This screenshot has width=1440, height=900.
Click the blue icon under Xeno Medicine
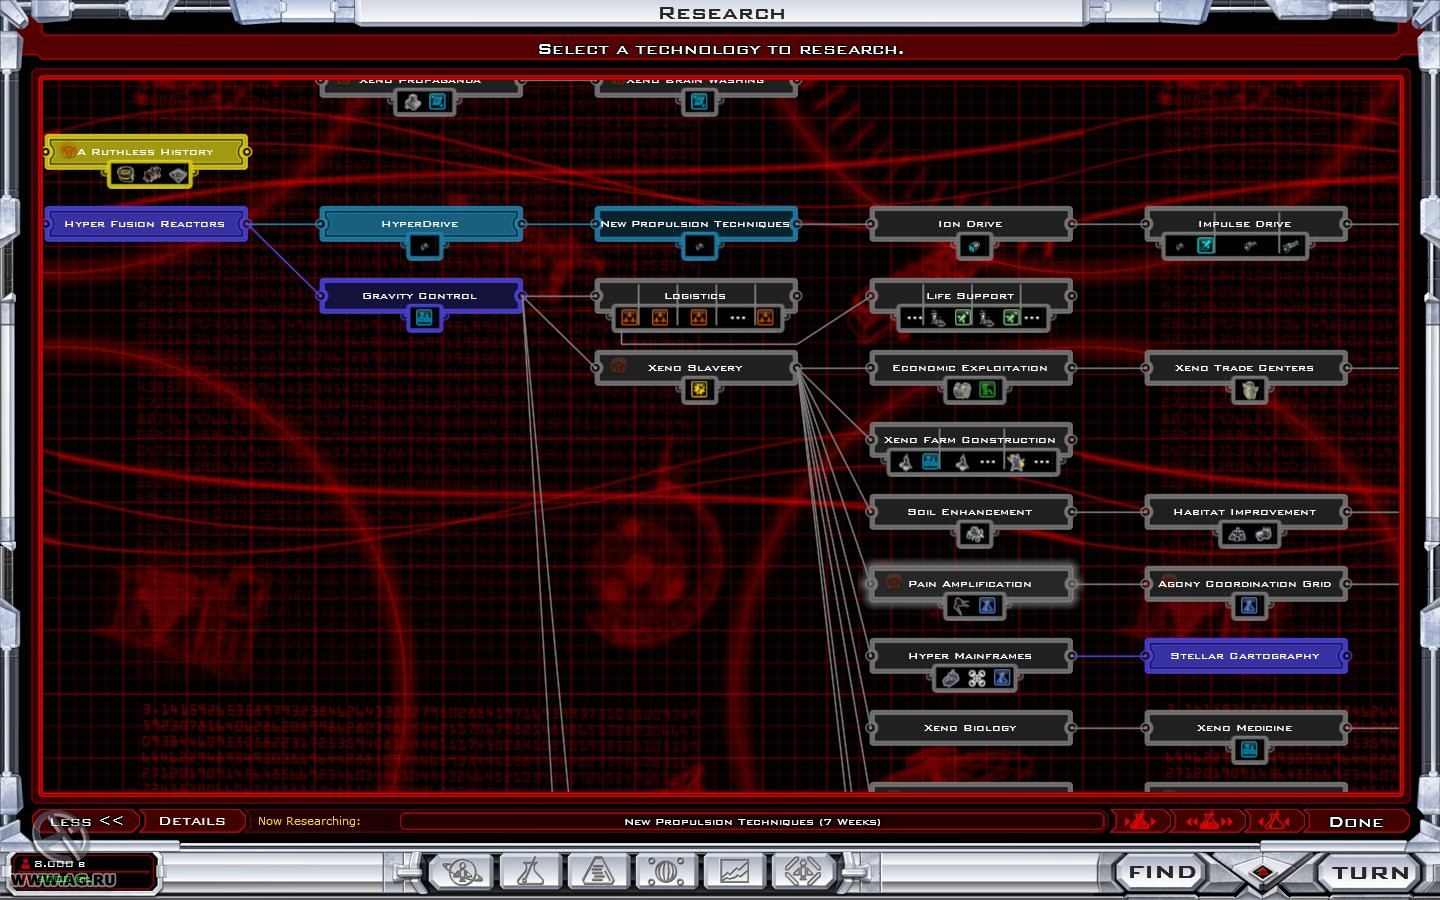point(1249,750)
